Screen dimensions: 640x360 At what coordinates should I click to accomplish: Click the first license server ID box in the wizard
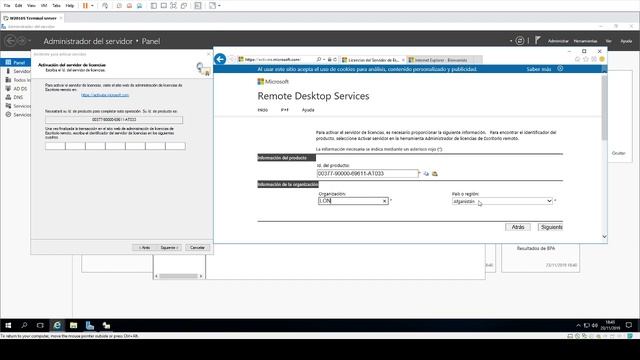tap(55, 146)
